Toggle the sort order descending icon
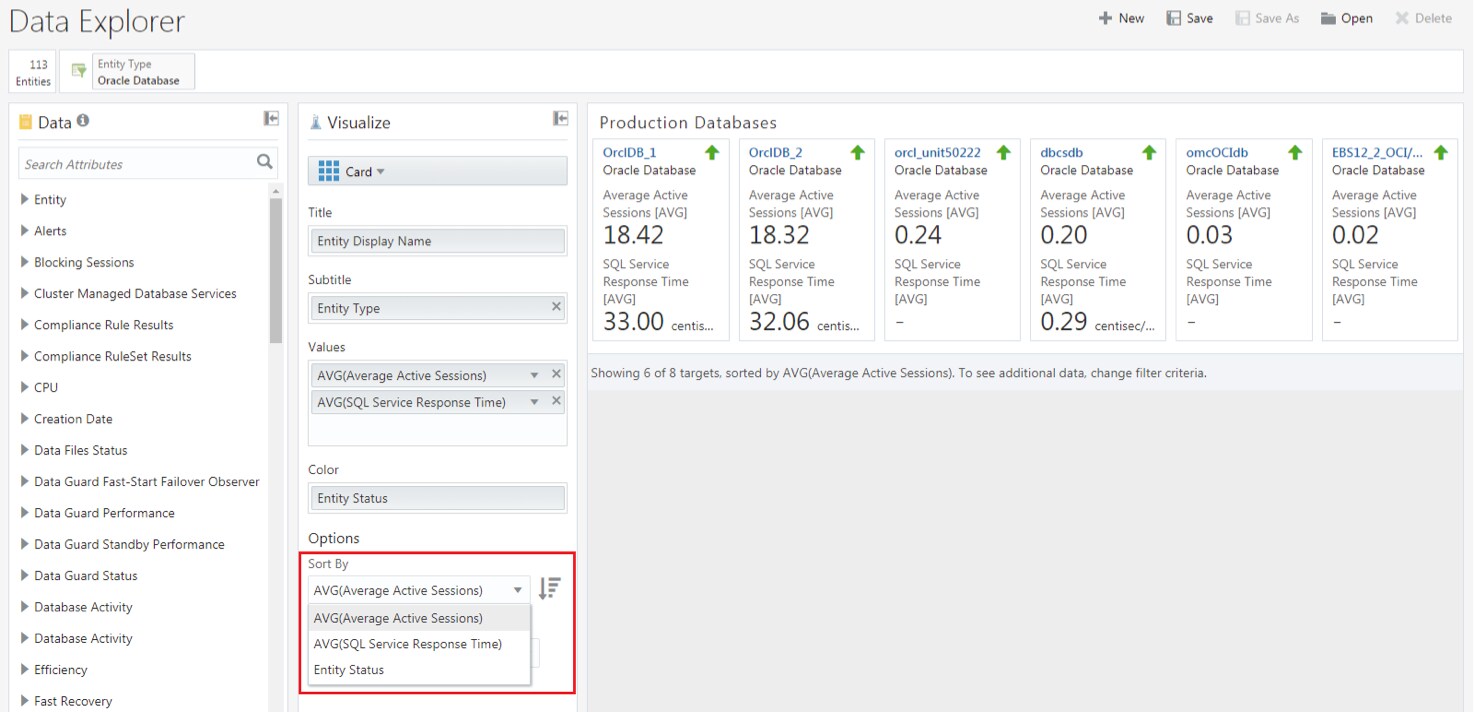The height and width of the screenshot is (712, 1475). [x=549, y=589]
